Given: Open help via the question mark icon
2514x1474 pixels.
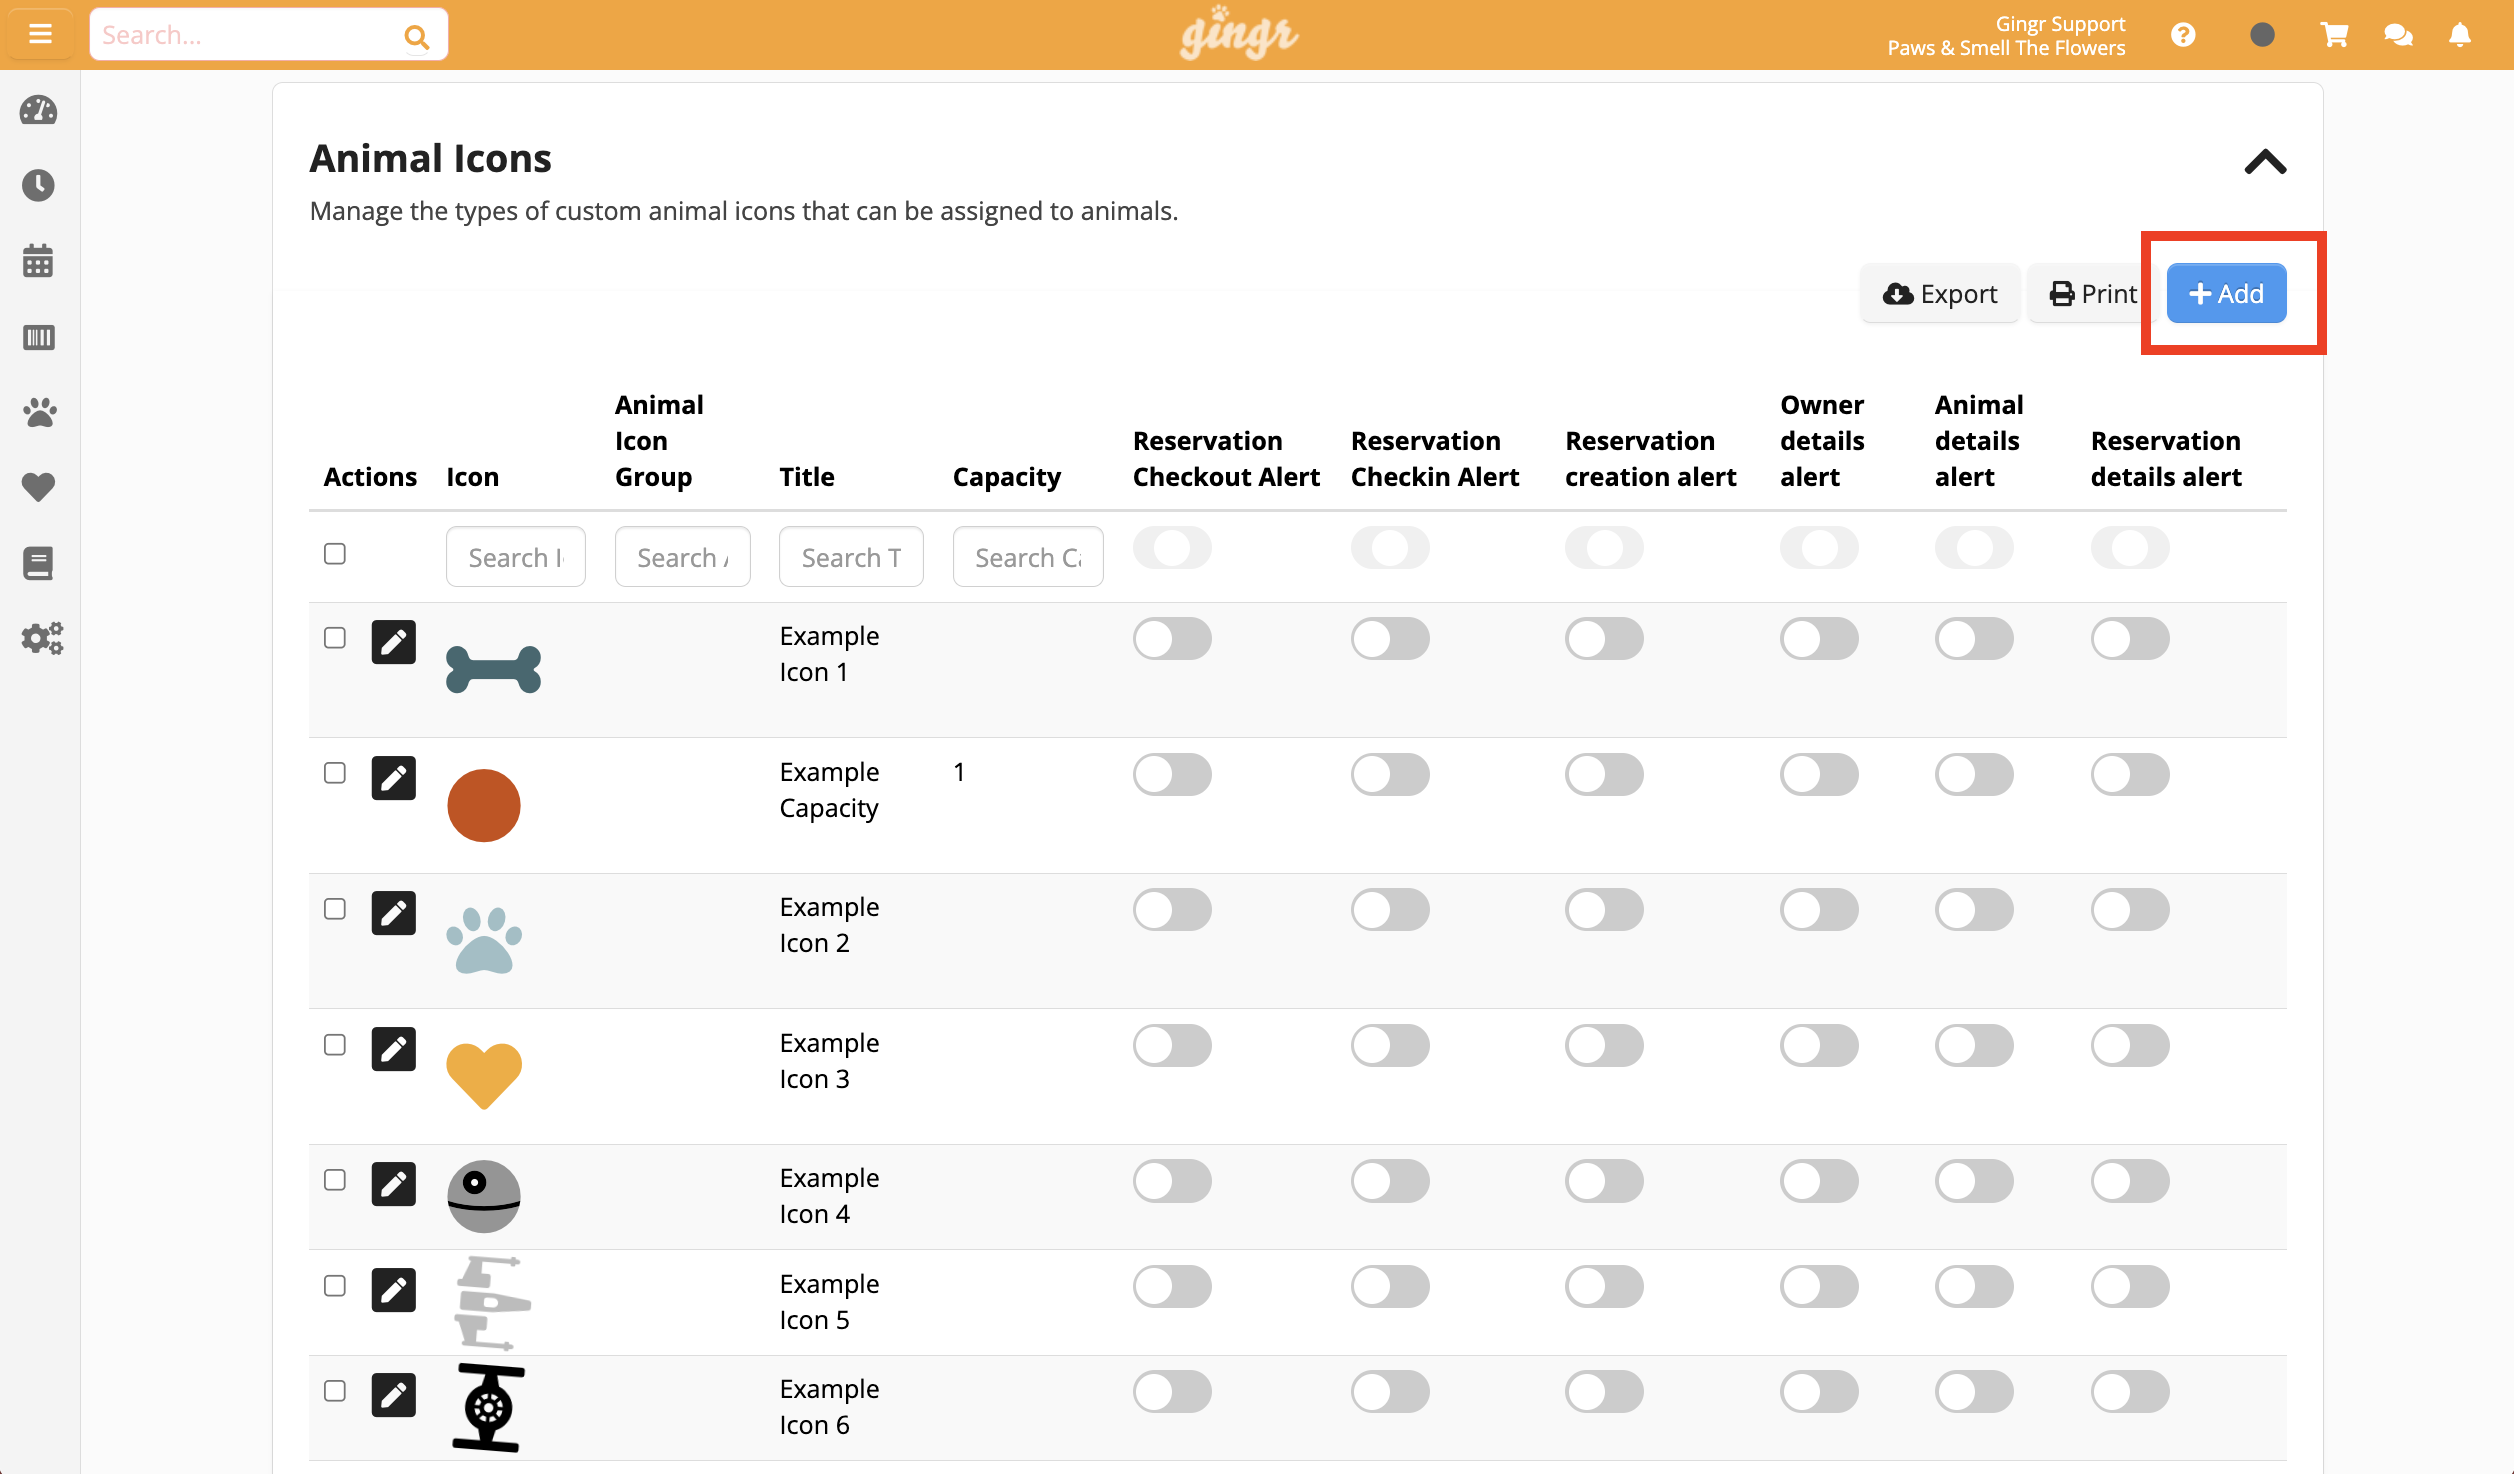Looking at the screenshot, I should click(x=2184, y=34).
